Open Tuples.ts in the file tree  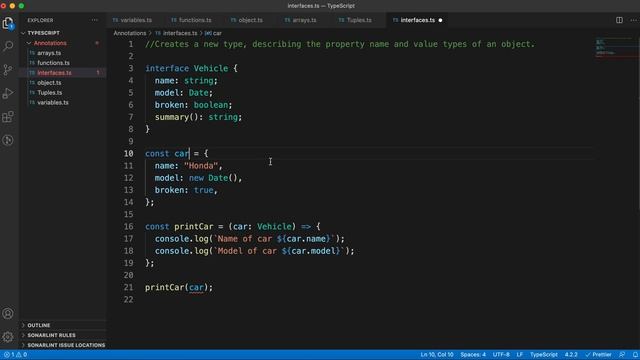pyautogui.click(x=50, y=93)
